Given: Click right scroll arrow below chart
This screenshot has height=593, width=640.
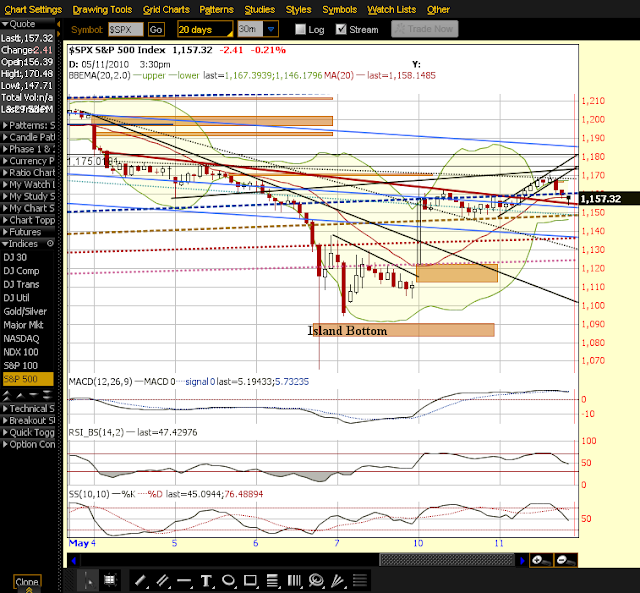Looking at the screenshot, I should tap(522, 561).
